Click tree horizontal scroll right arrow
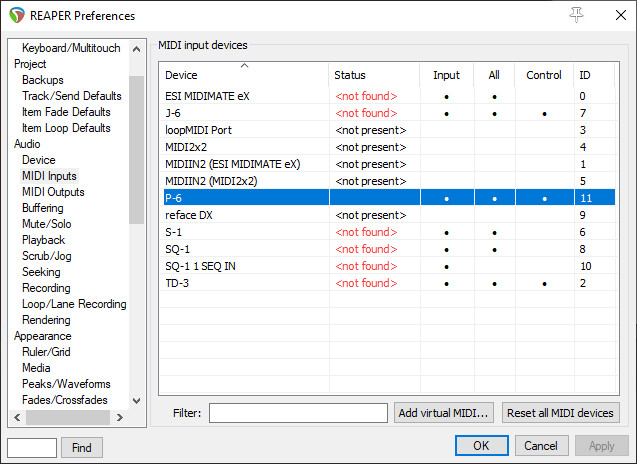The width and height of the screenshot is (637, 464). point(119,417)
